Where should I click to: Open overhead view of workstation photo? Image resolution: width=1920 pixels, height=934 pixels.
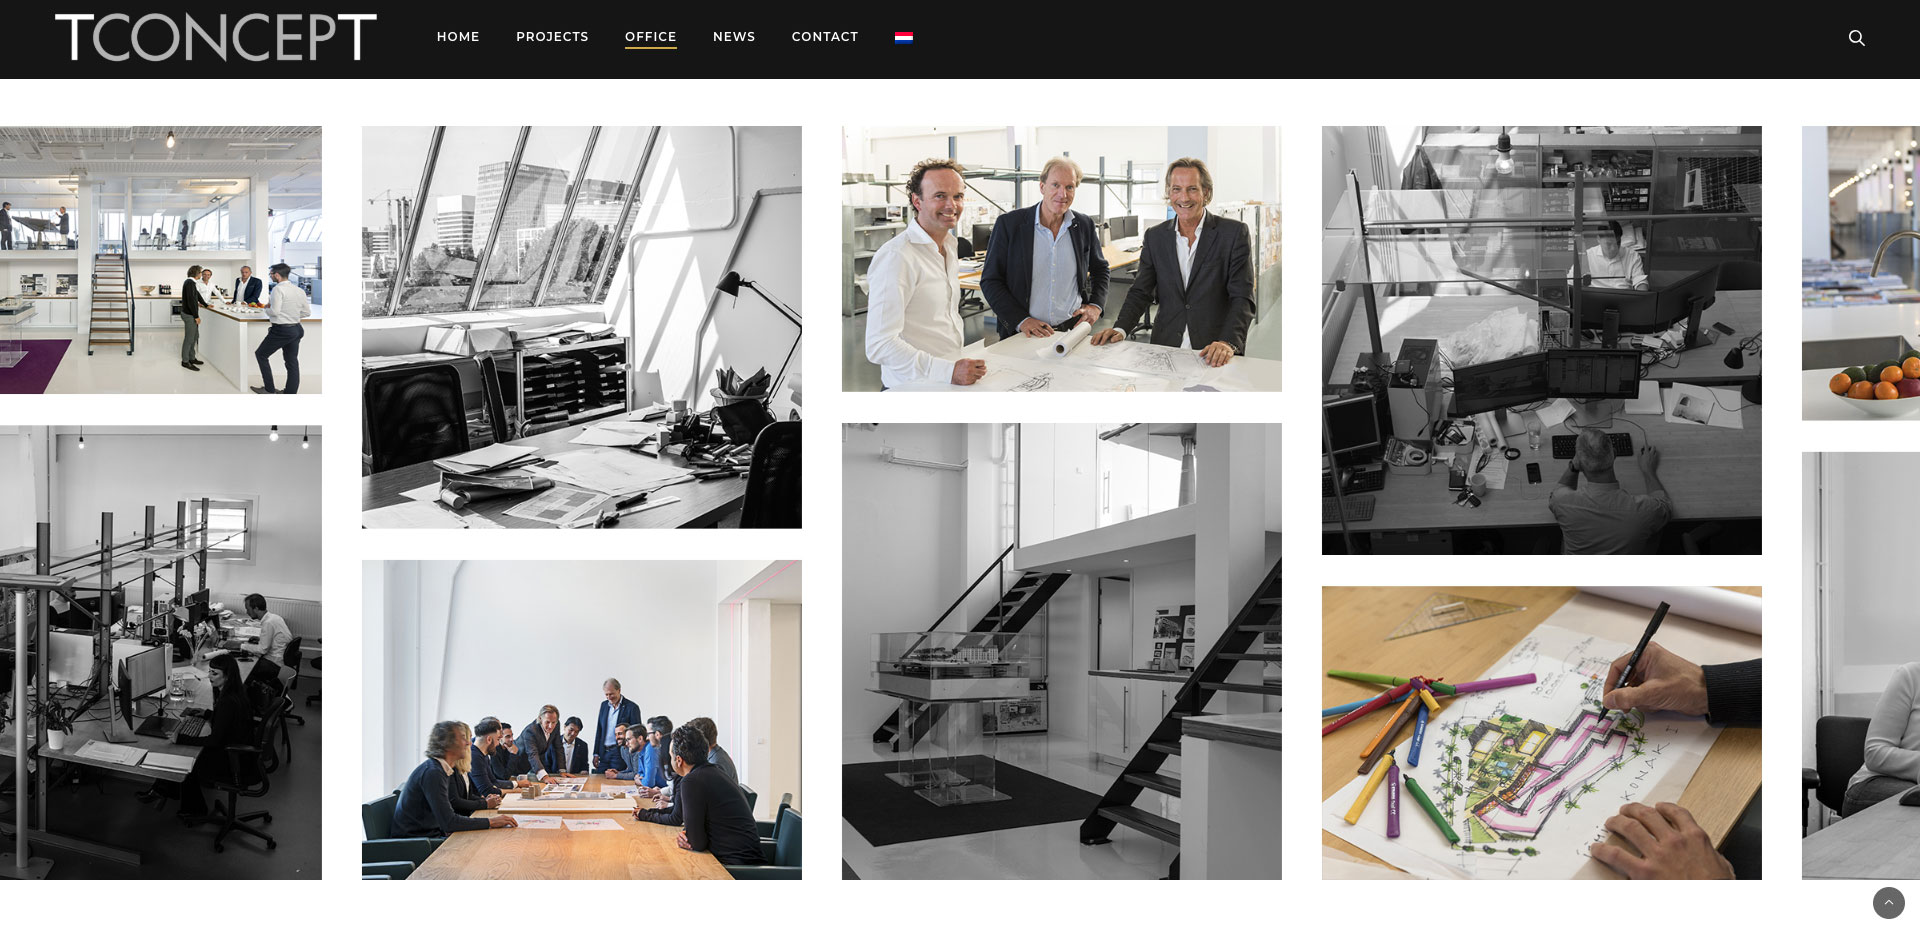[1542, 340]
